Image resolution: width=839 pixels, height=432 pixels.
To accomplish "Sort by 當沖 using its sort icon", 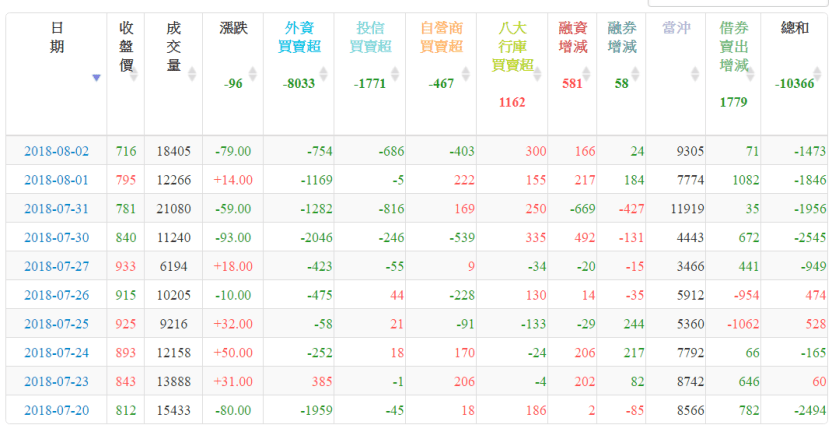I will (x=695, y=74).
